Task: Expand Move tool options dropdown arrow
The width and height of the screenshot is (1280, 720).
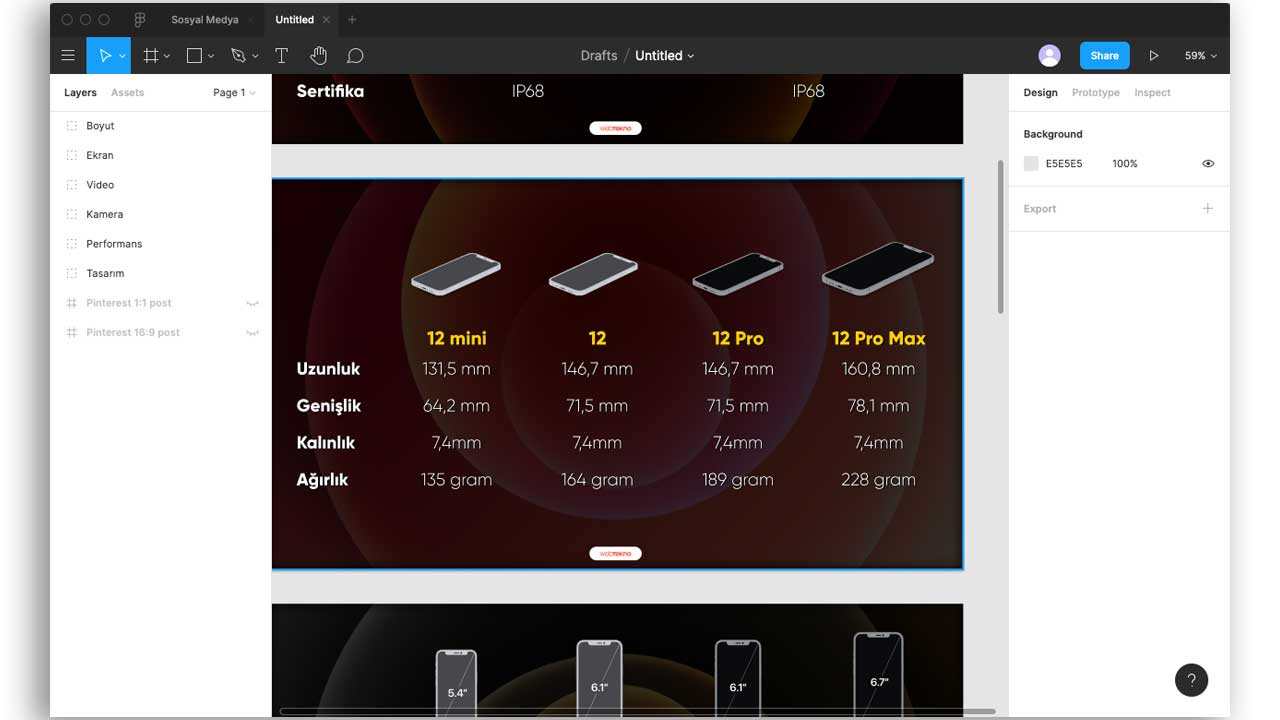Action: coord(122,56)
